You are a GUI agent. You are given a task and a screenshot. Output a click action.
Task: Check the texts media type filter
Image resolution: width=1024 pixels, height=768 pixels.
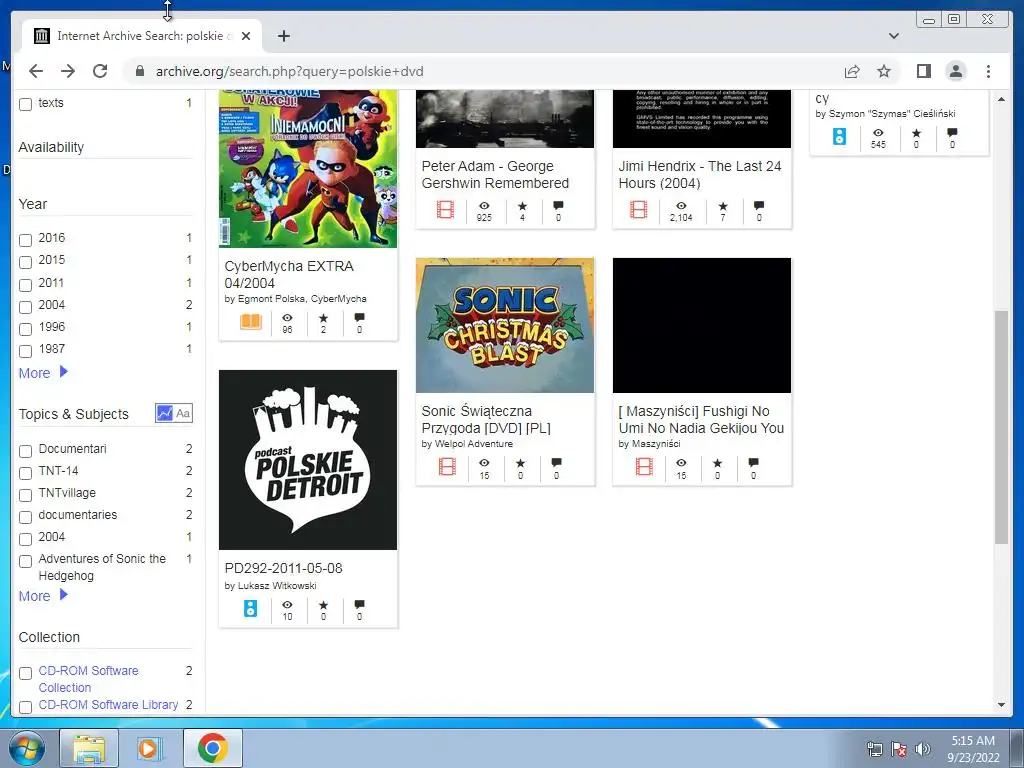click(25, 104)
